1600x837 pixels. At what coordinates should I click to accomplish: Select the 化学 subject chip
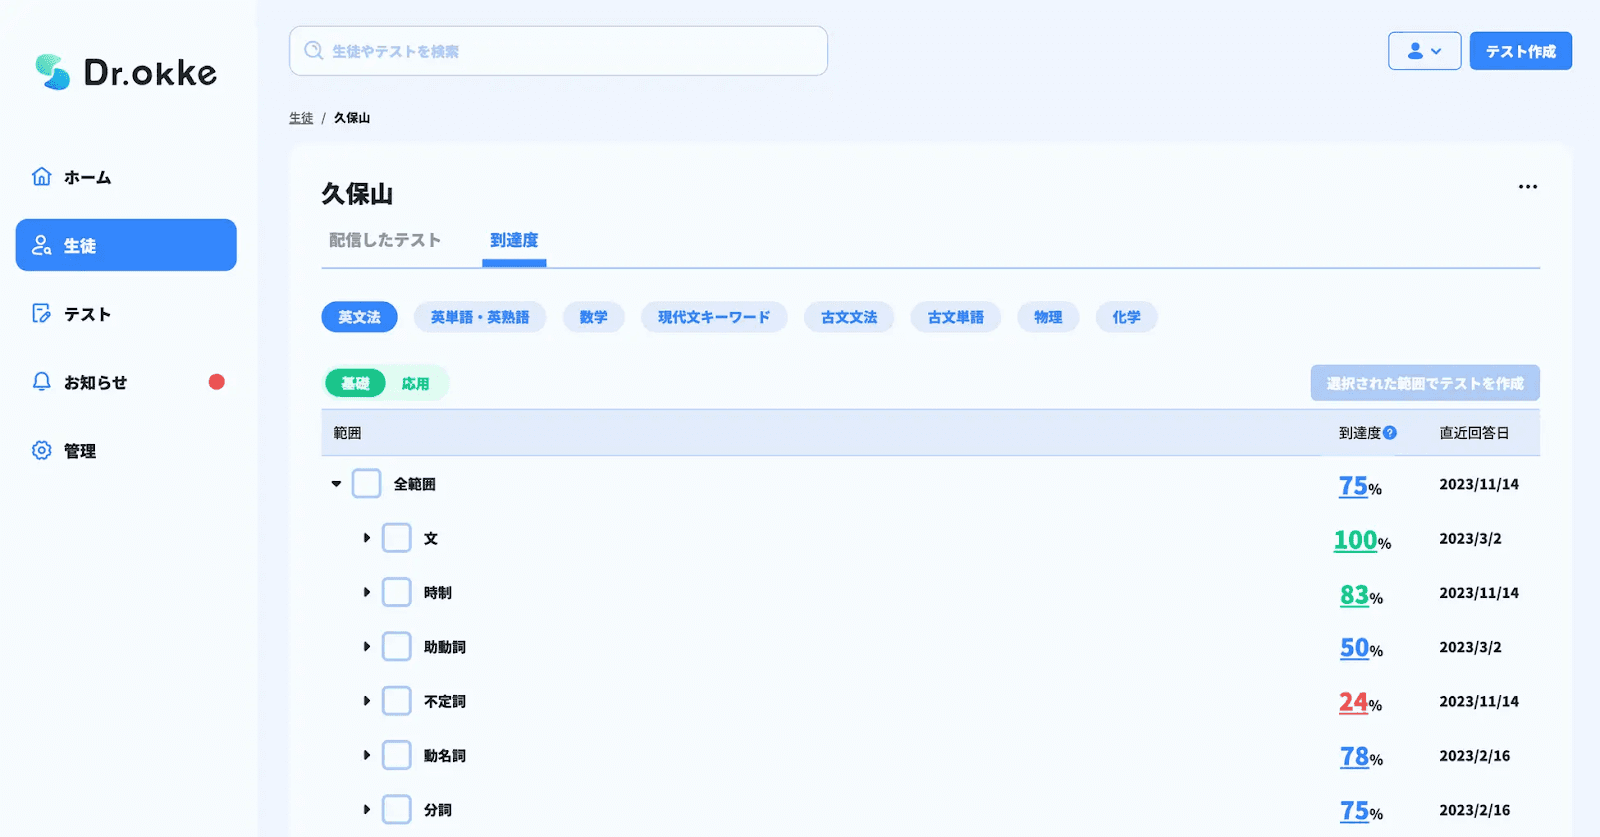pyautogui.click(x=1126, y=317)
